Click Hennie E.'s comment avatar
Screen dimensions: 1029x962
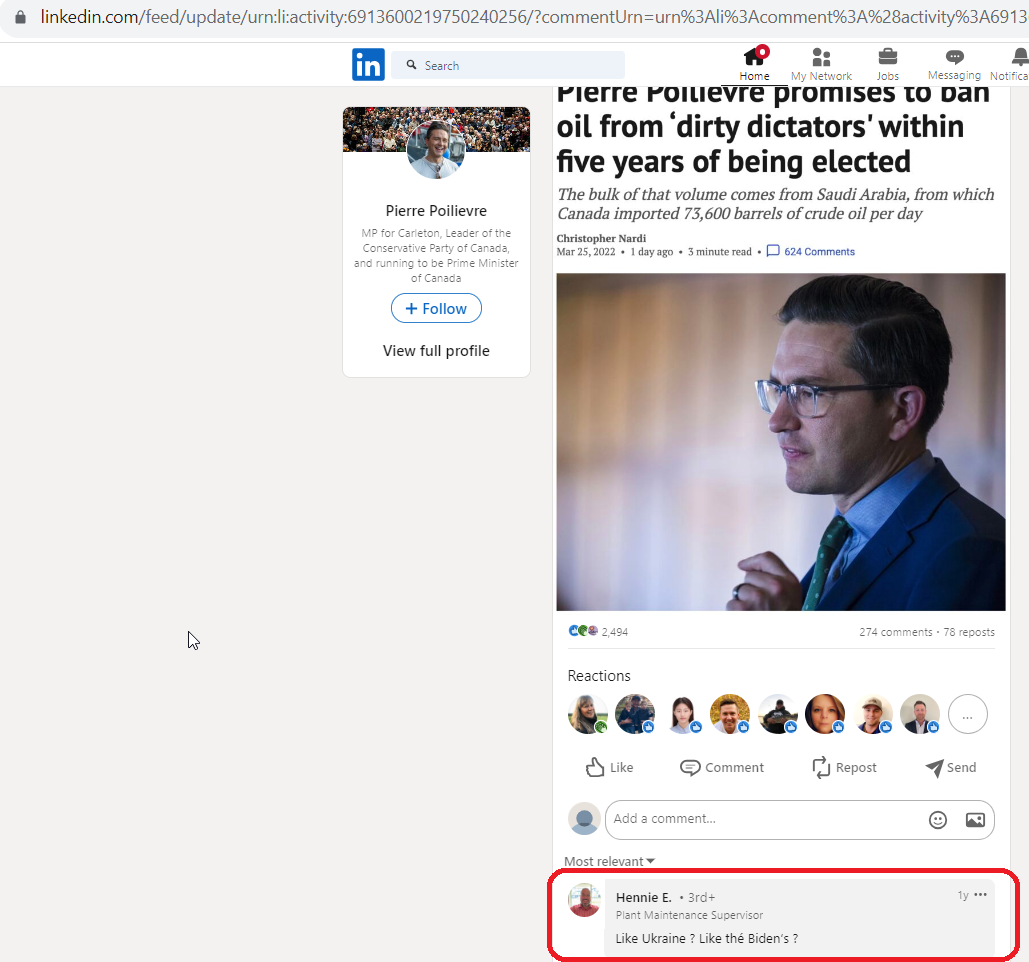[x=584, y=900]
